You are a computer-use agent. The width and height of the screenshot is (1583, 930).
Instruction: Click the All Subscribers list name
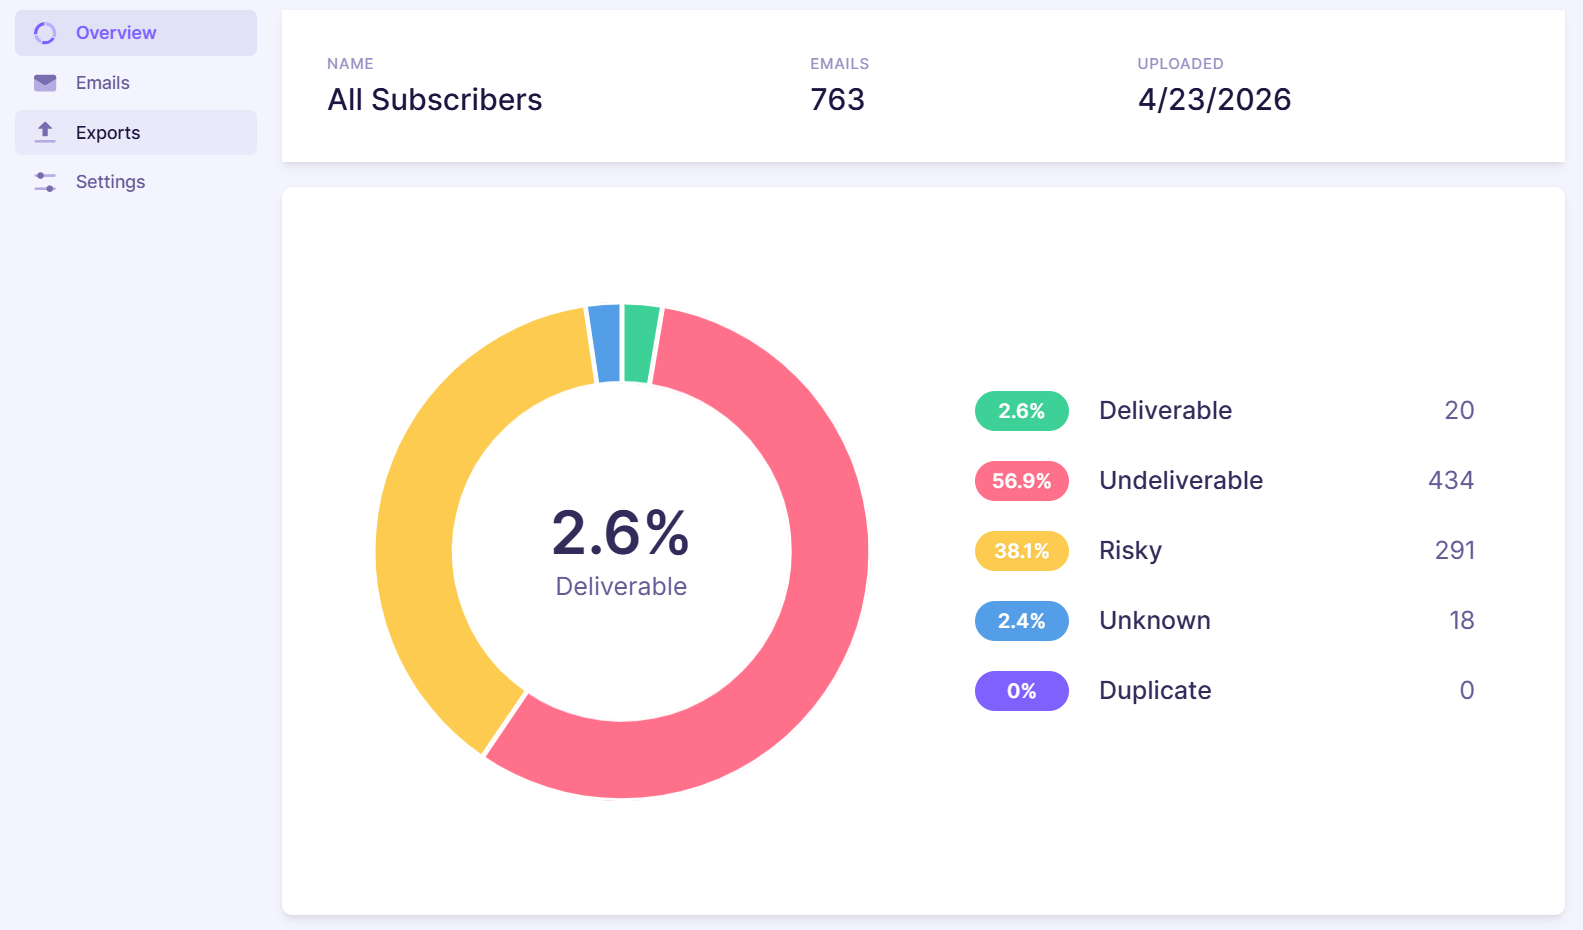[x=435, y=100]
